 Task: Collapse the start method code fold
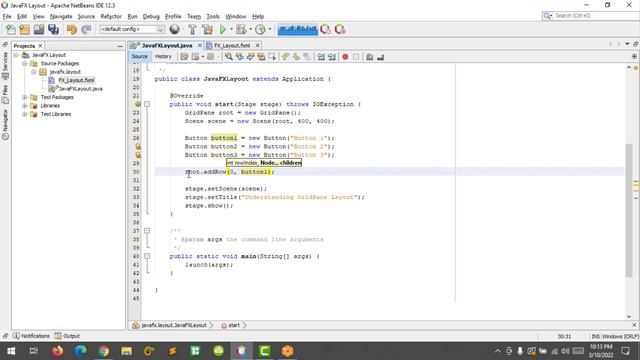point(147,104)
